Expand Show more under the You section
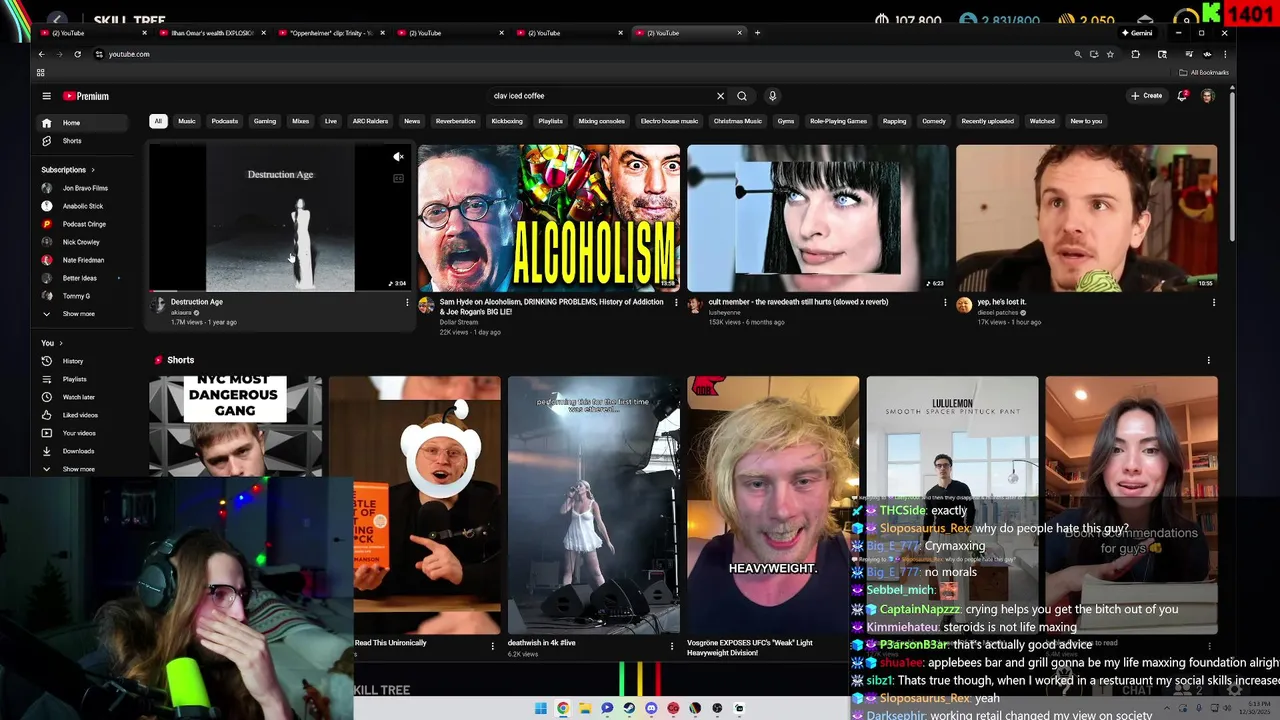Image resolution: width=1280 pixels, height=720 pixels. coord(78,469)
